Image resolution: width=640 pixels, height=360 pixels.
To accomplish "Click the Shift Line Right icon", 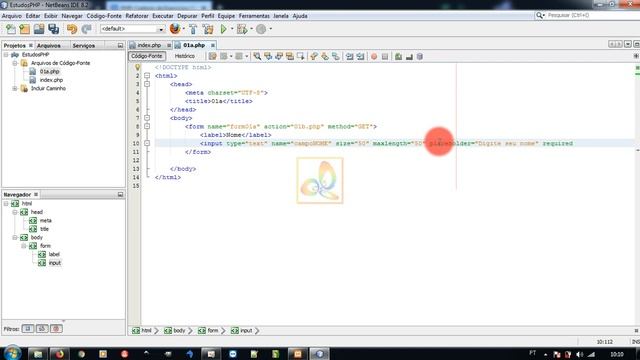I will 360,56.
